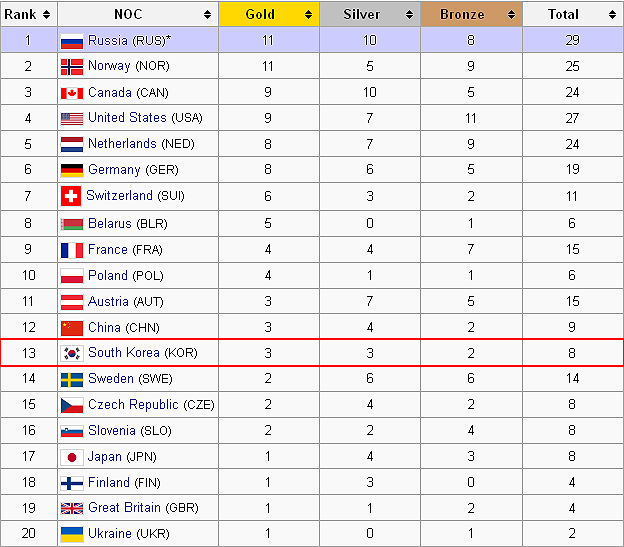
Task: Sort table by Total column arrows
Action: click(612, 15)
